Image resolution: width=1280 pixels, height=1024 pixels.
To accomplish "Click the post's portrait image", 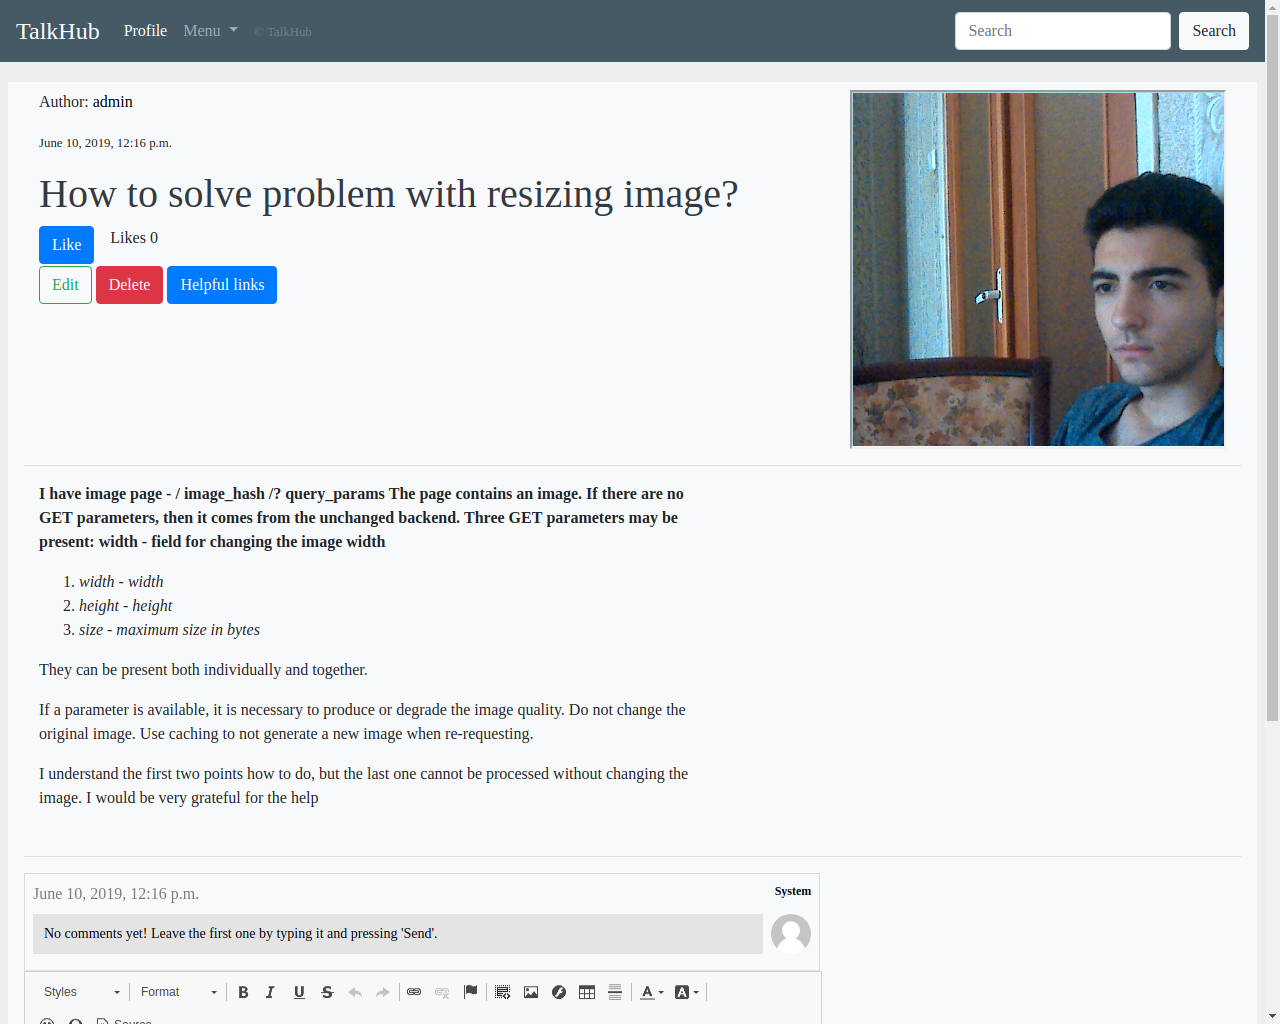I will click(1038, 270).
